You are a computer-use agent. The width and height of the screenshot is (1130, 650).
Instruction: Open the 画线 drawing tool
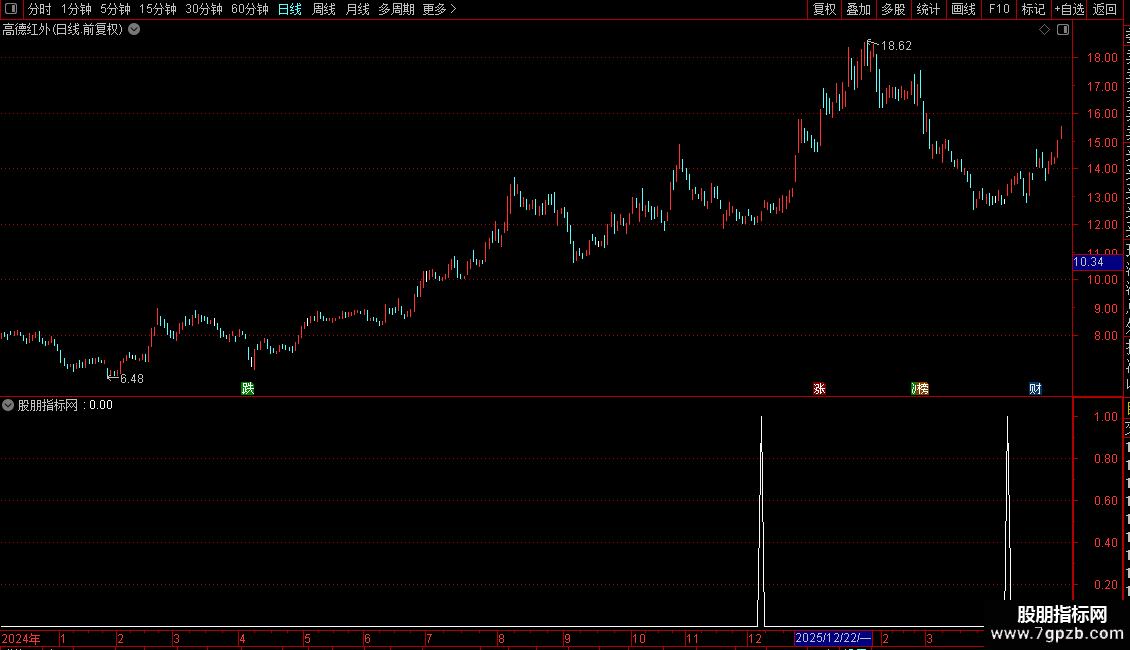point(964,9)
